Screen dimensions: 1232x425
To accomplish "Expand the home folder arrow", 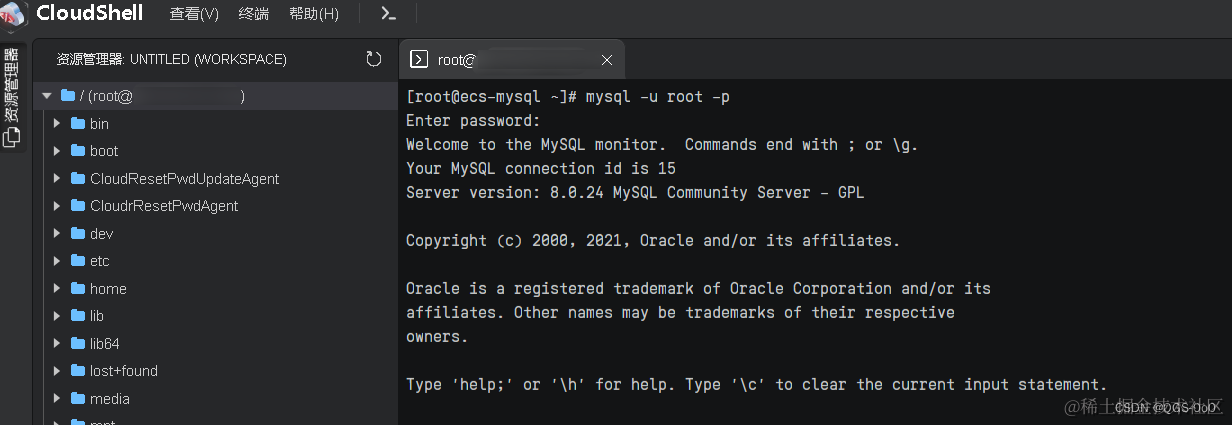I will (x=57, y=289).
